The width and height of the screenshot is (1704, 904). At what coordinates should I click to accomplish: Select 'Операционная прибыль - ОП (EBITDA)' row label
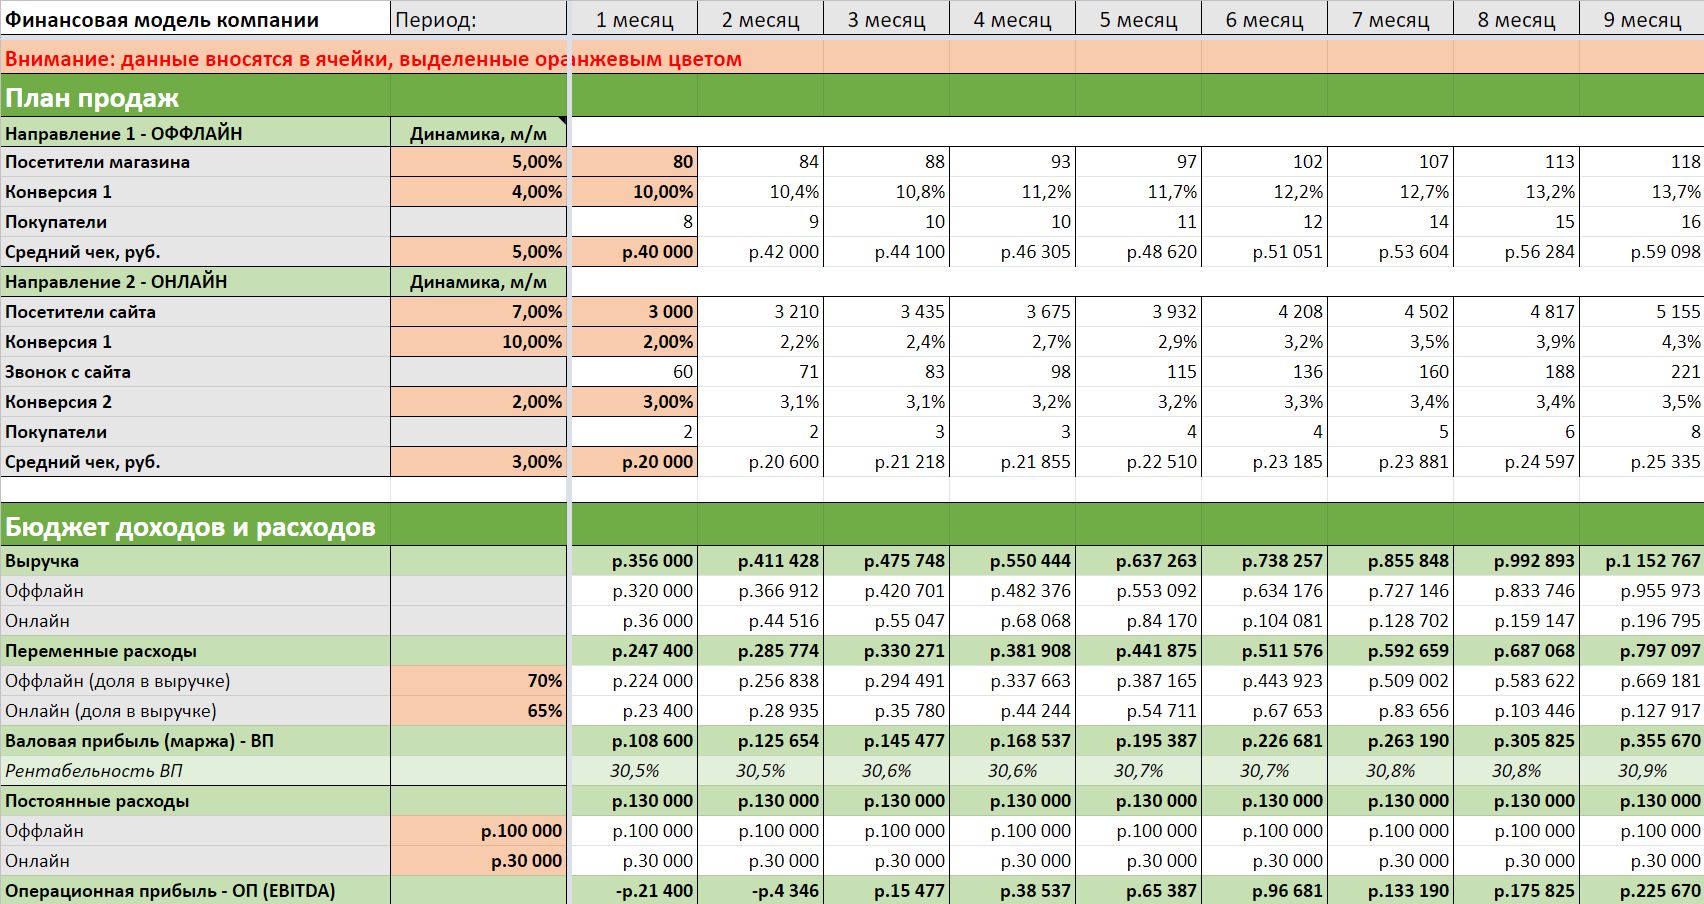coord(195,890)
